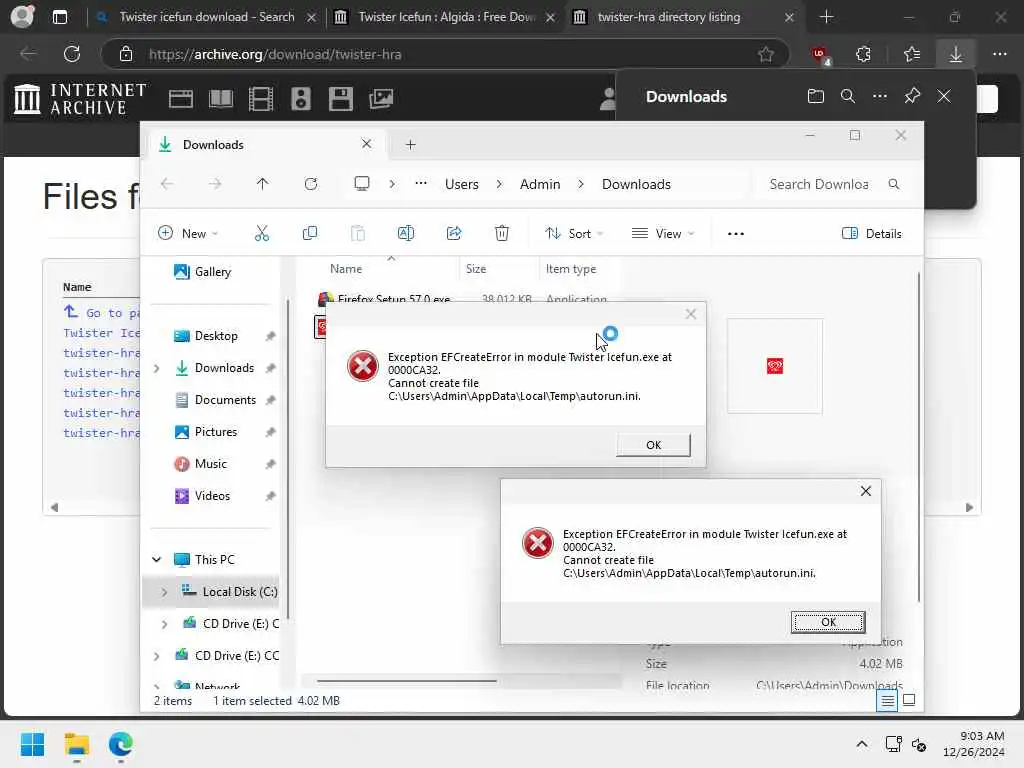
Task: Switch to large thumbnails view icon in status bar
Action: pyautogui.click(x=908, y=701)
